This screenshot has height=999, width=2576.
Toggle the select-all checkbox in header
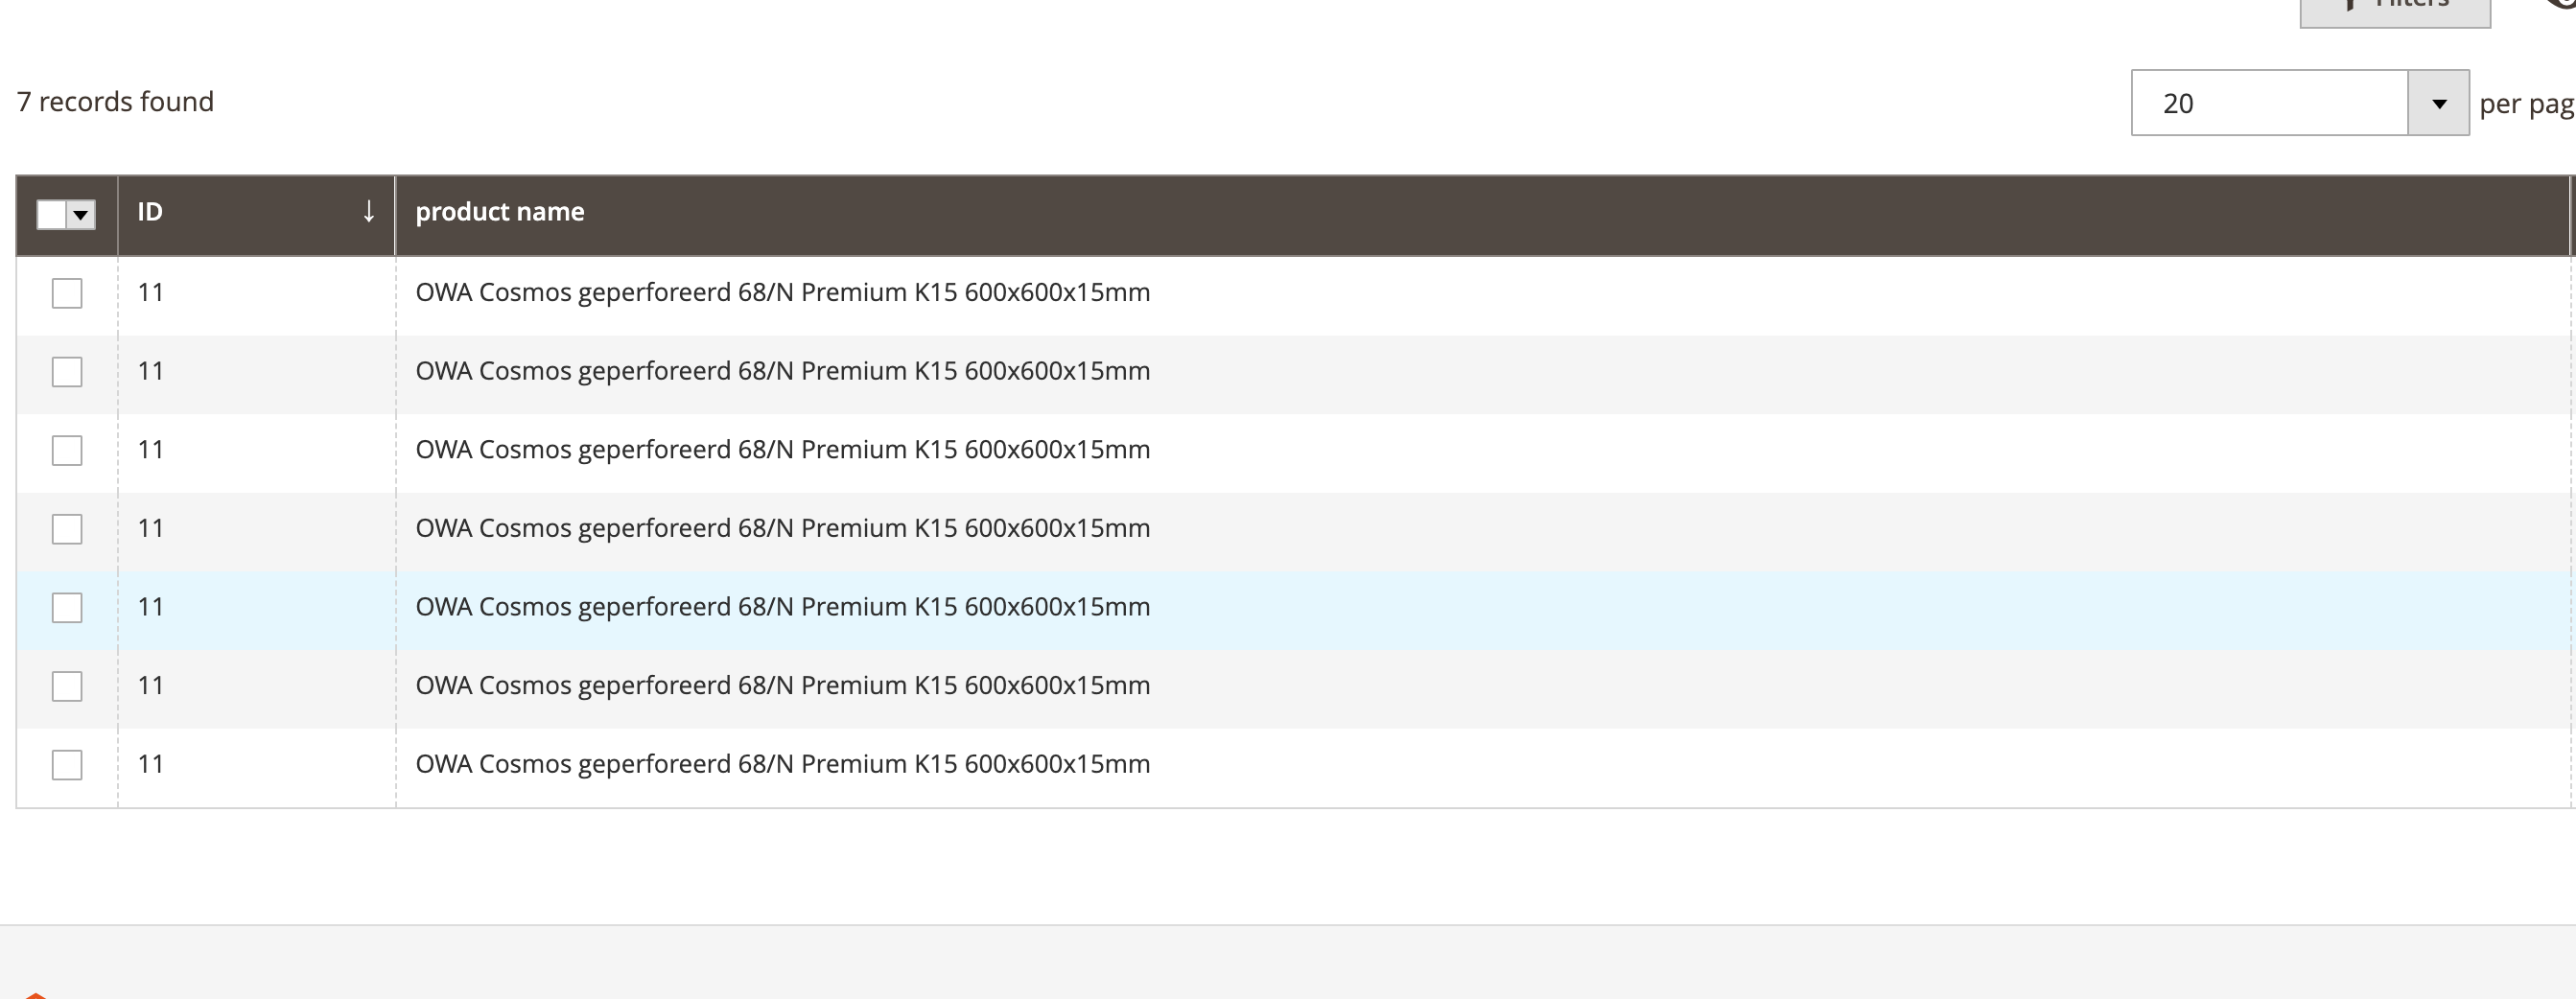51,214
